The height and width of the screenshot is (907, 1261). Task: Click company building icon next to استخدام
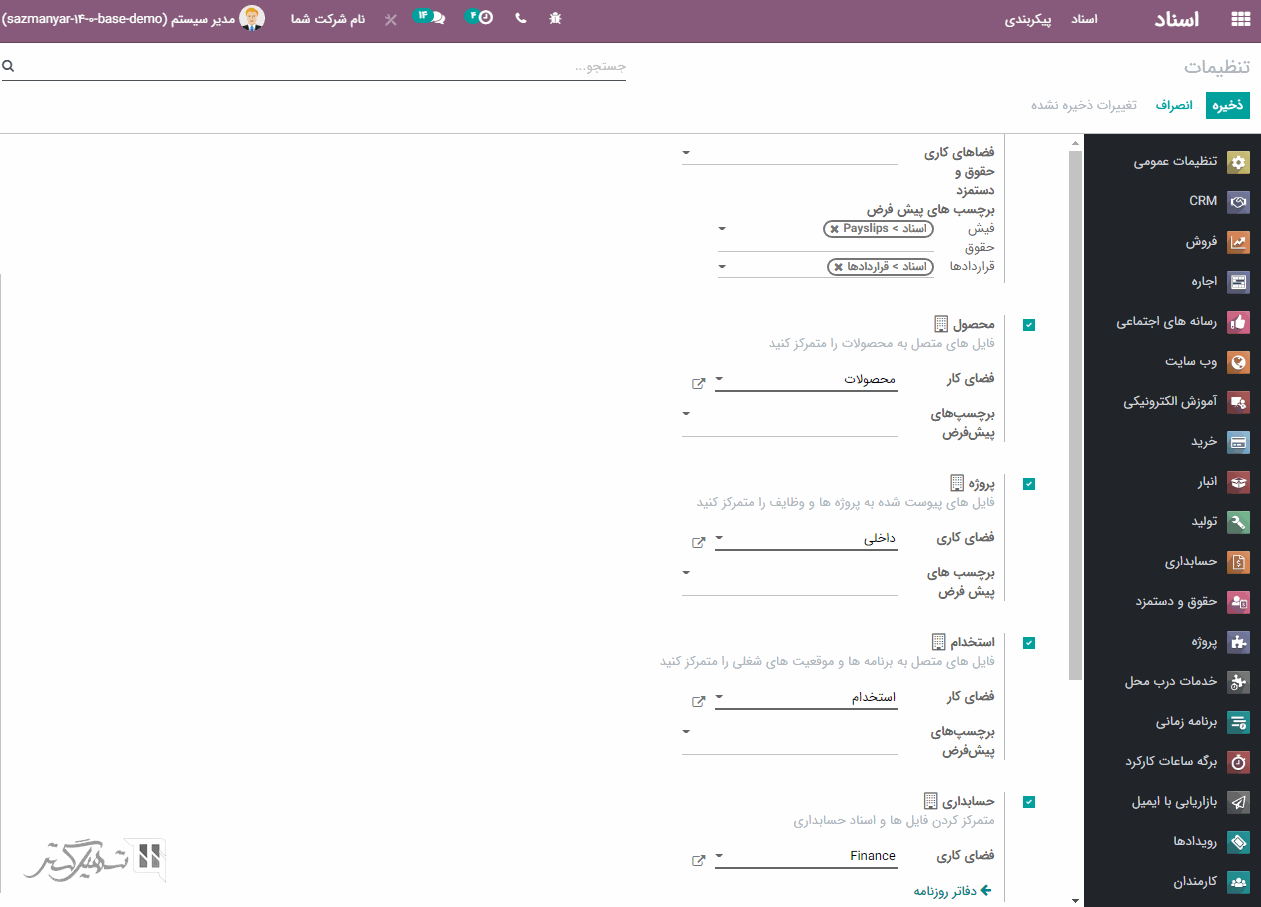(x=938, y=642)
